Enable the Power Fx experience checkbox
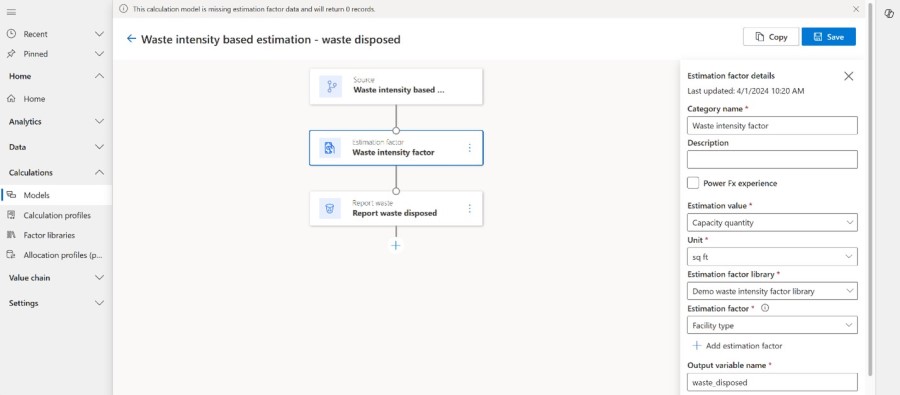The height and width of the screenshot is (395, 900). click(x=693, y=183)
